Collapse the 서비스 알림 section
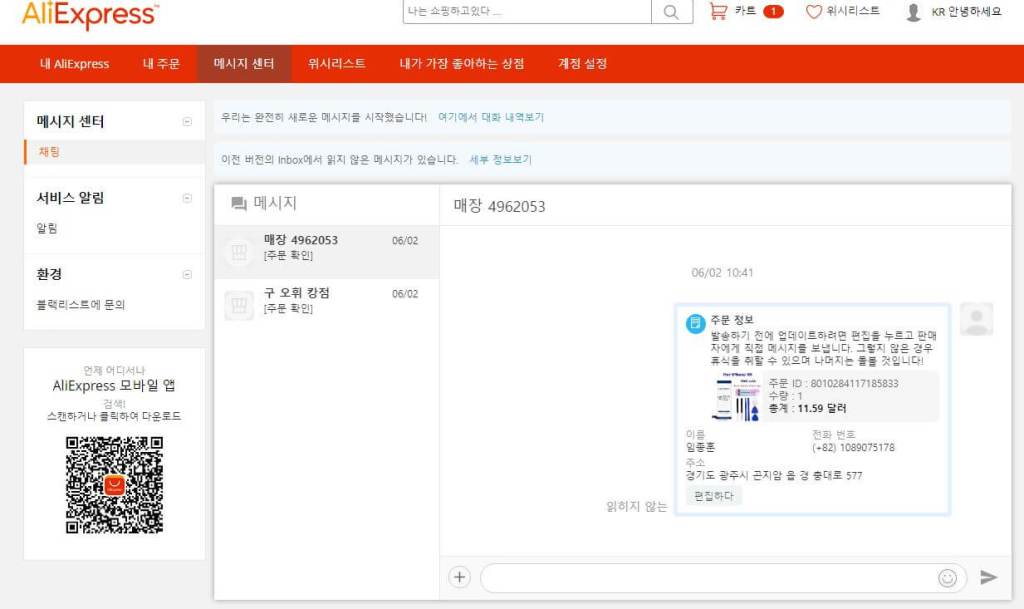Viewport: 1024px width, 609px height. pyautogui.click(x=187, y=198)
